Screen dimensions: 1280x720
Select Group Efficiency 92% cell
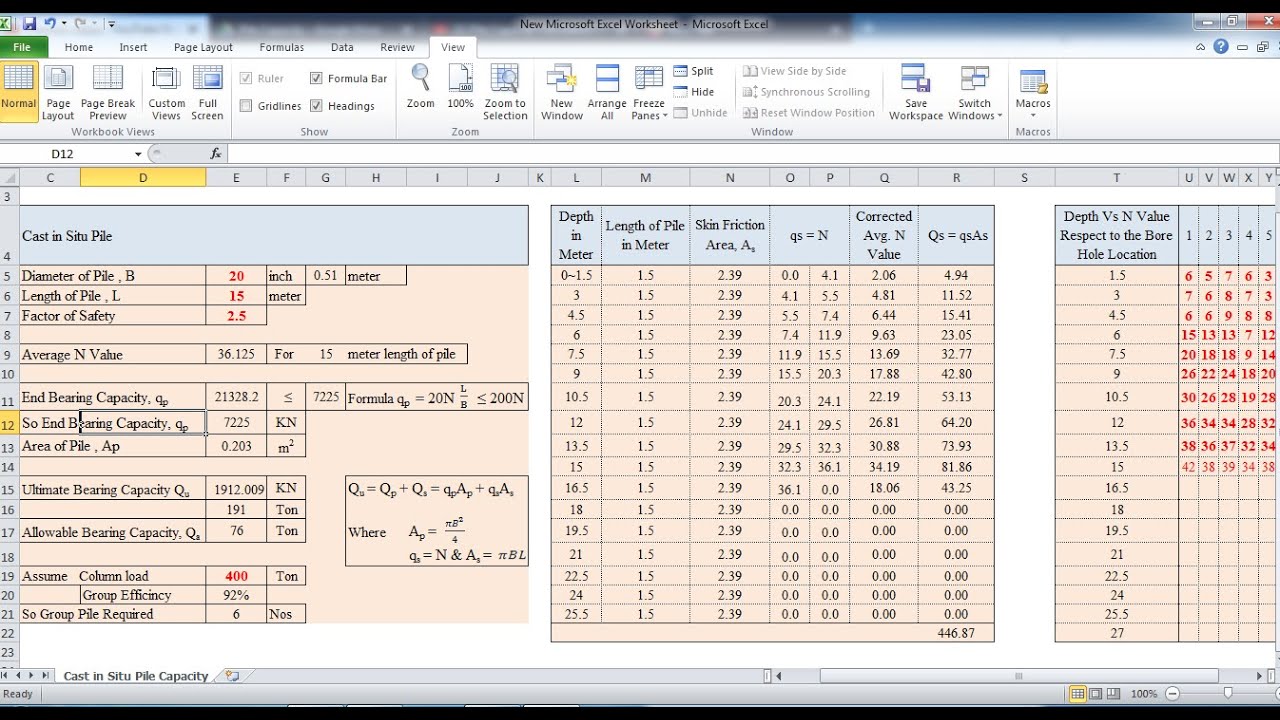tap(236, 595)
